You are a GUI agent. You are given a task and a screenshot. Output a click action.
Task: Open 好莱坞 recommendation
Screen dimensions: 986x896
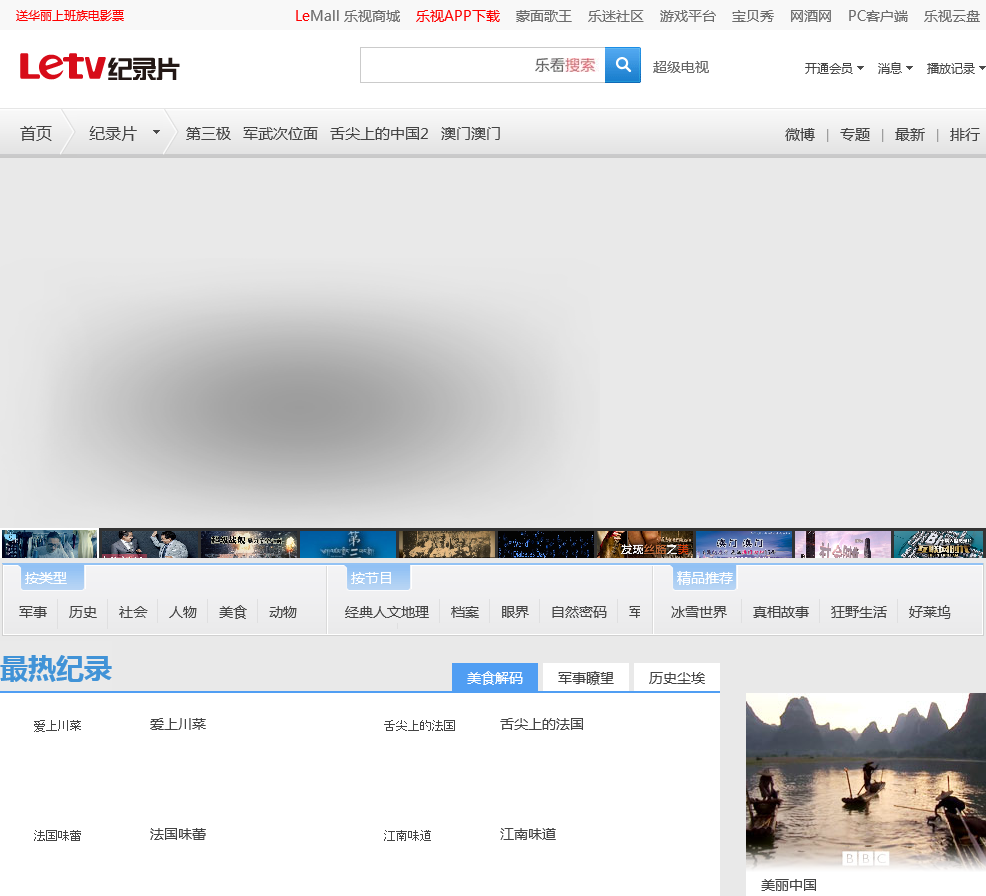pos(929,612)
